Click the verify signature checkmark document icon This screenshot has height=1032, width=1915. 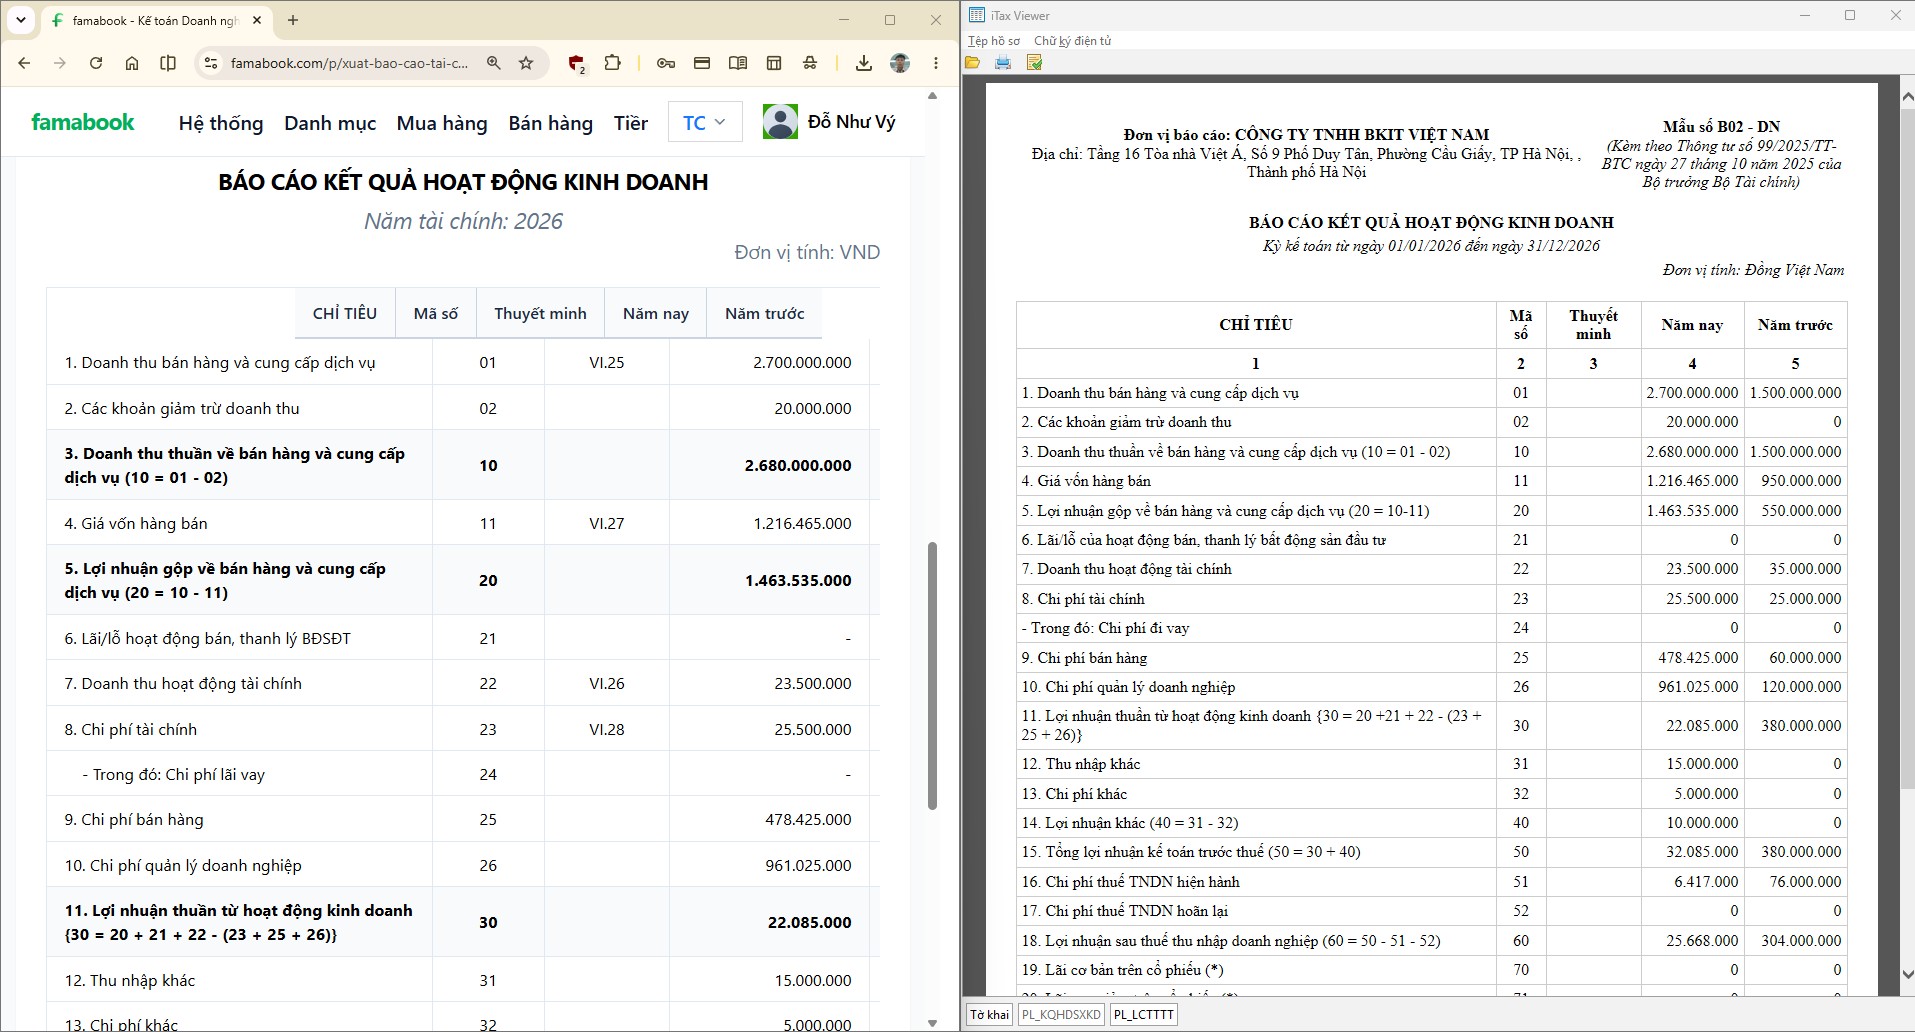coord(1034,63)
